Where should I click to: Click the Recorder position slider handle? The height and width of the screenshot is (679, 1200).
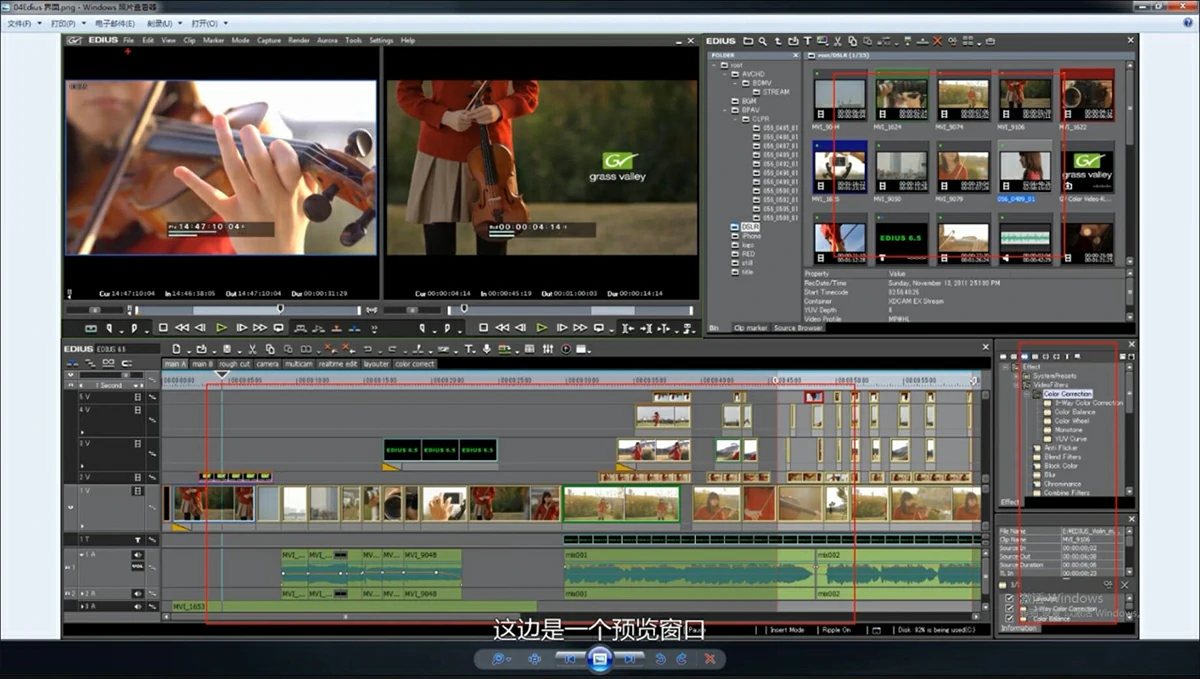pyautogui.click(x=462, y=311)
